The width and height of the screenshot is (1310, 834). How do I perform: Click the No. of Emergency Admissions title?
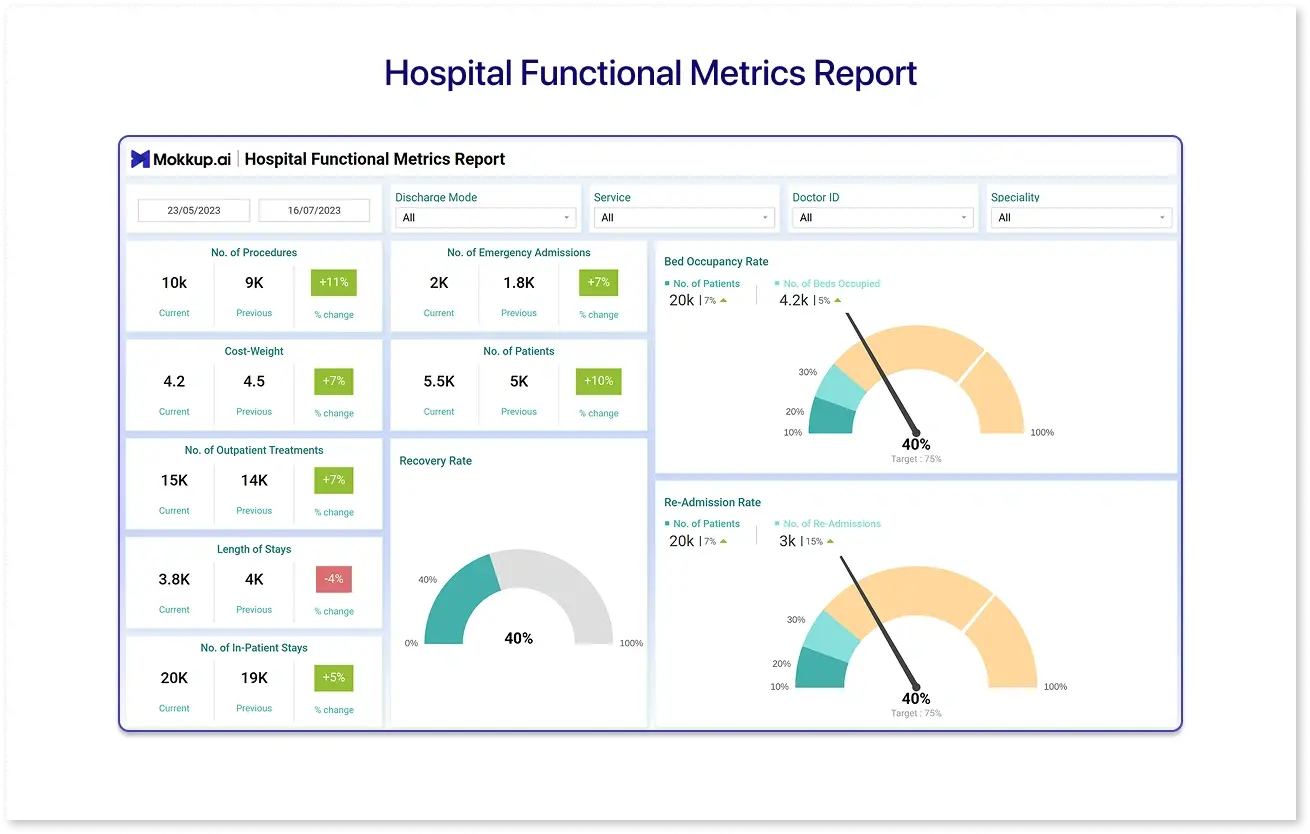[519, 253]
